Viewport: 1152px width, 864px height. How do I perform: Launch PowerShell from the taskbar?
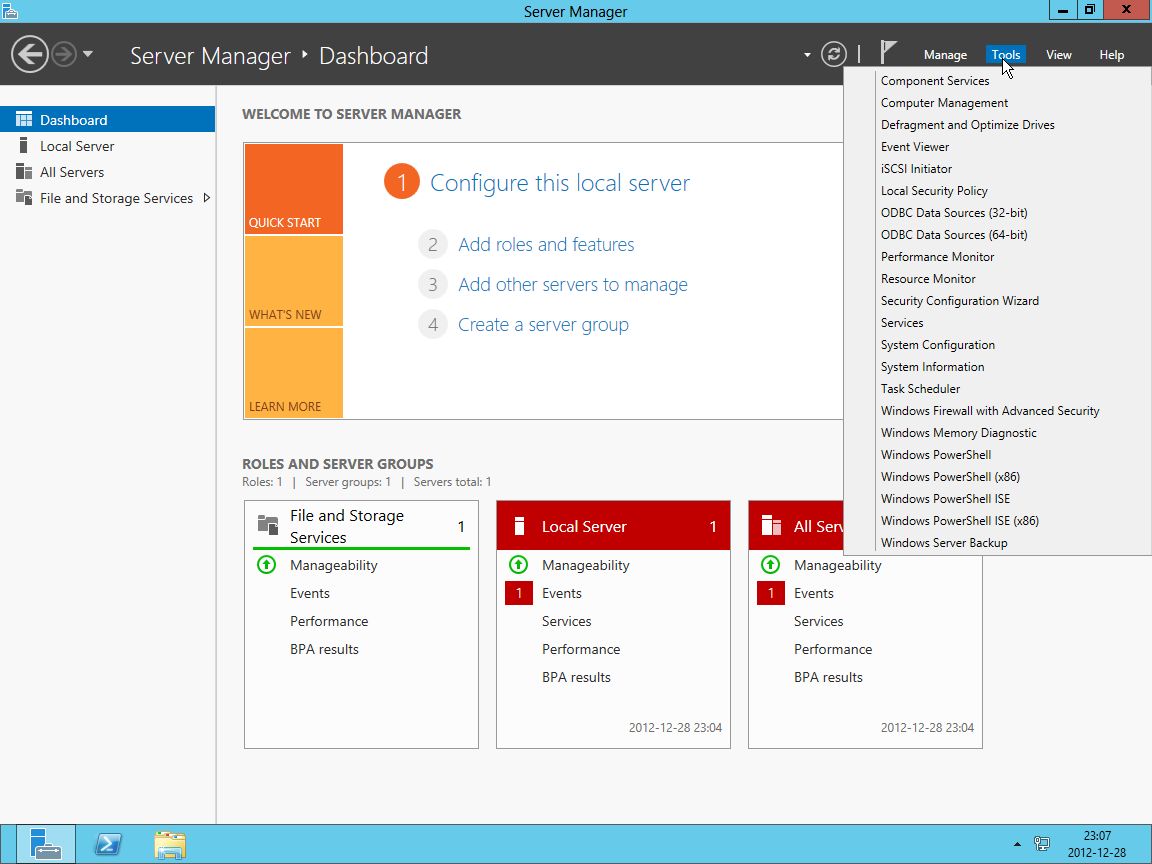pyautogui.click(x=108, y=844)
